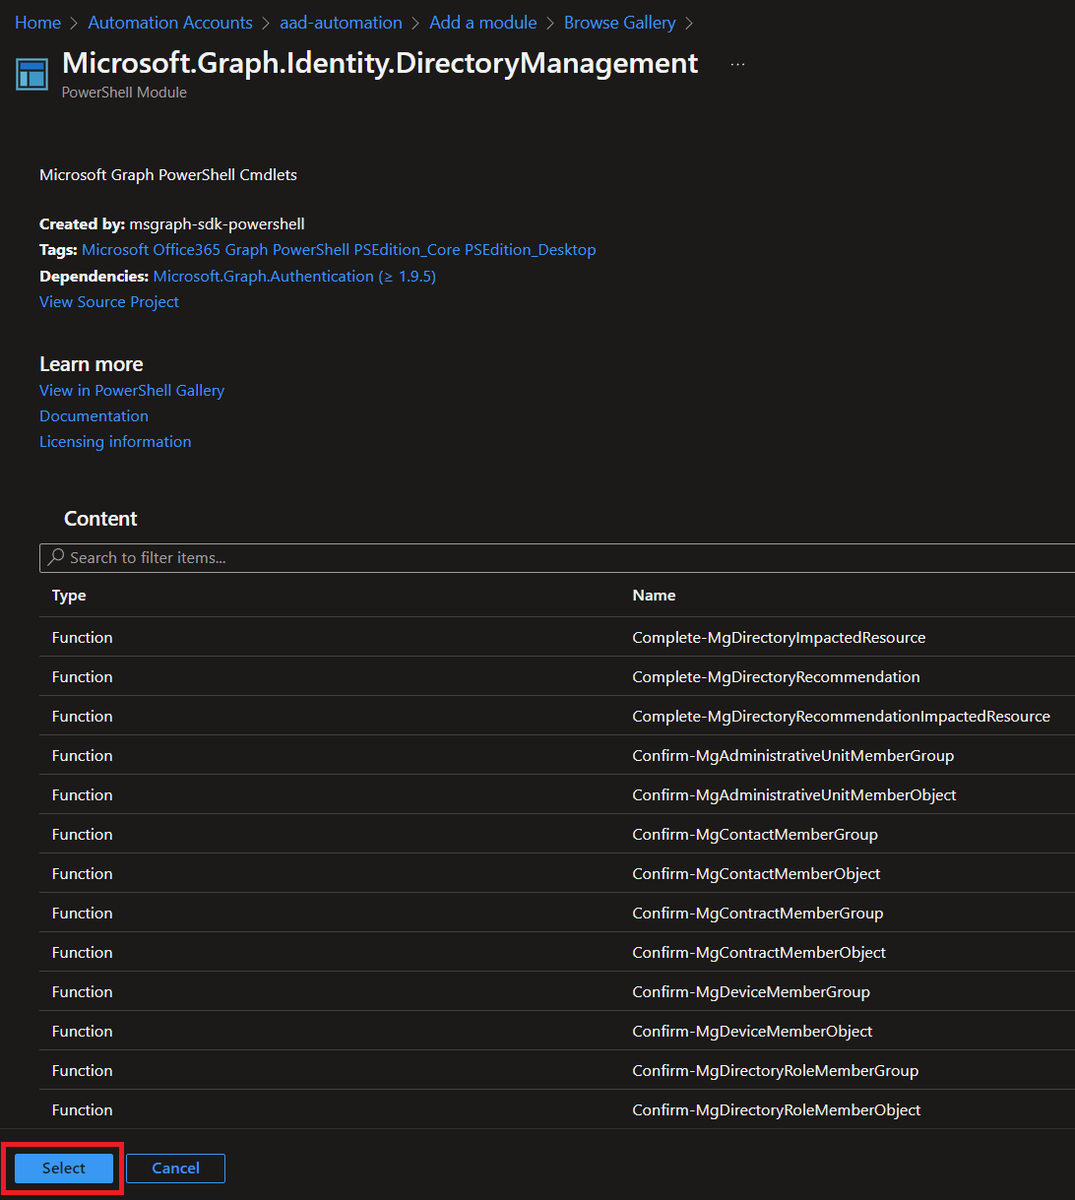The width and height of the screenshot is (1075, 1200).
Task: Select Confirm-MgContractMemberGroup row
Action: 557,913
